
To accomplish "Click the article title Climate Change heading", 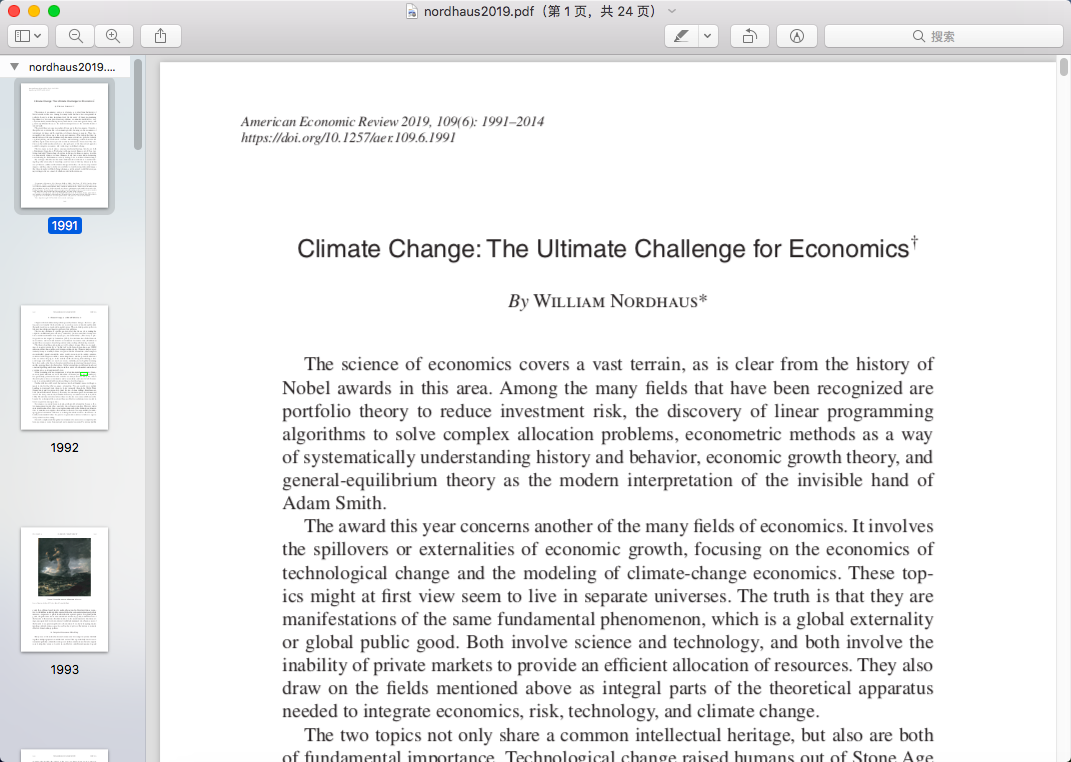I will (603, 249).
